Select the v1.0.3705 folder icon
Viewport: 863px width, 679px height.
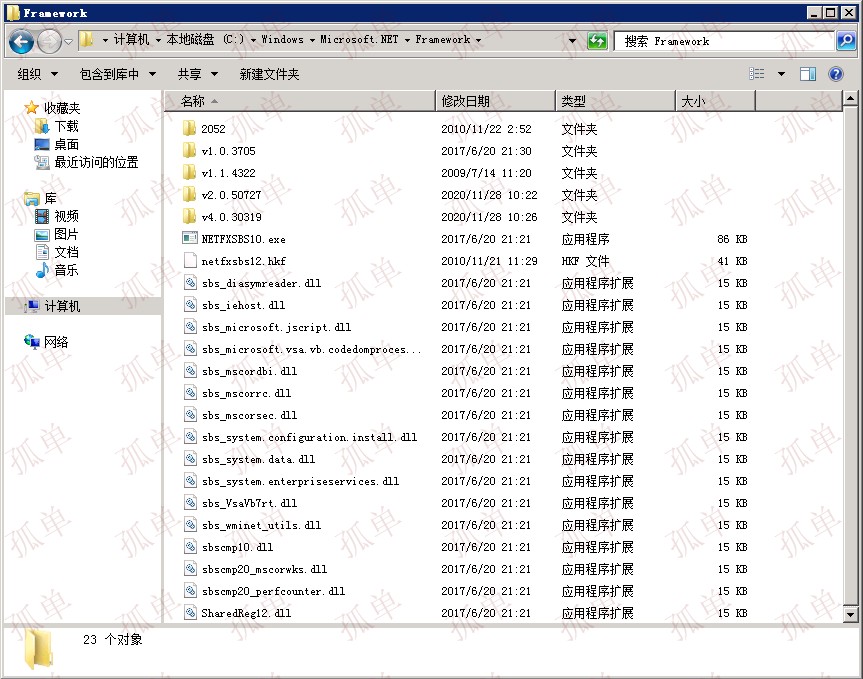189,150
